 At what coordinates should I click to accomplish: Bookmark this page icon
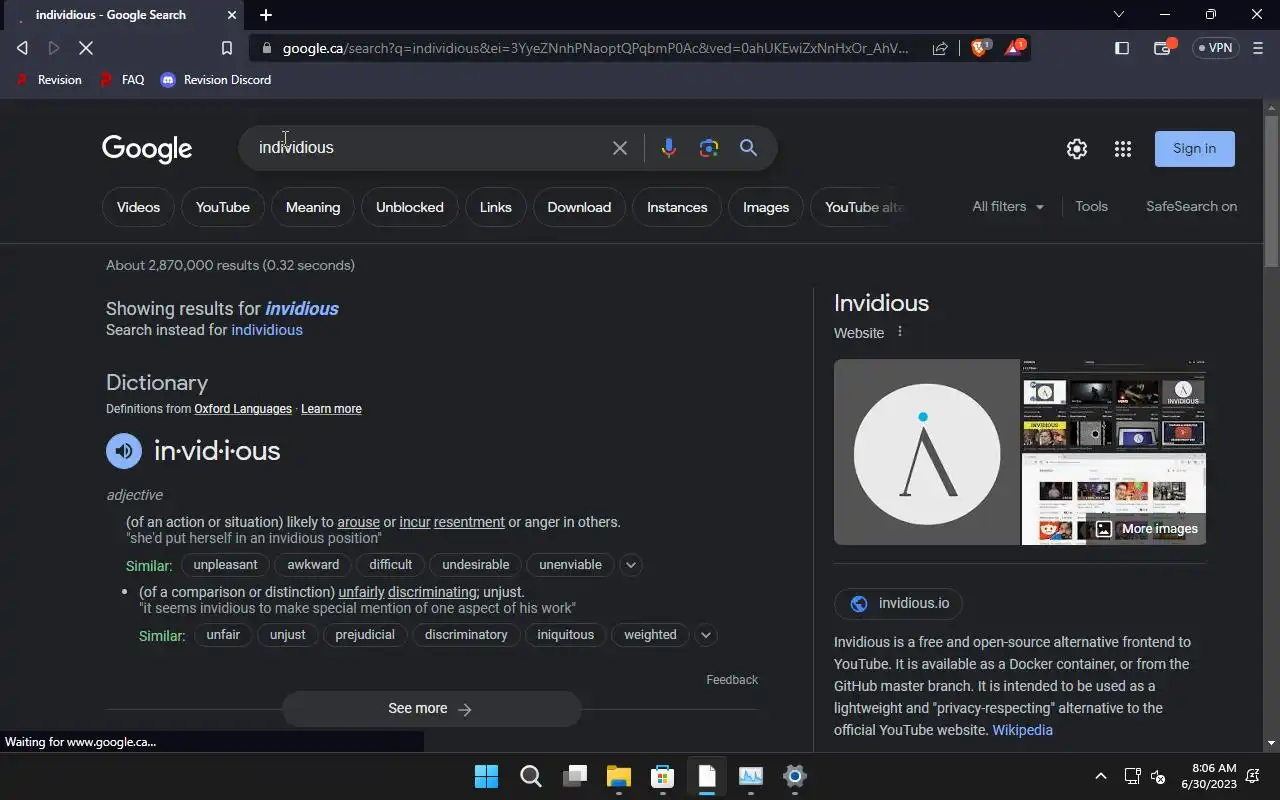[227, 48]
